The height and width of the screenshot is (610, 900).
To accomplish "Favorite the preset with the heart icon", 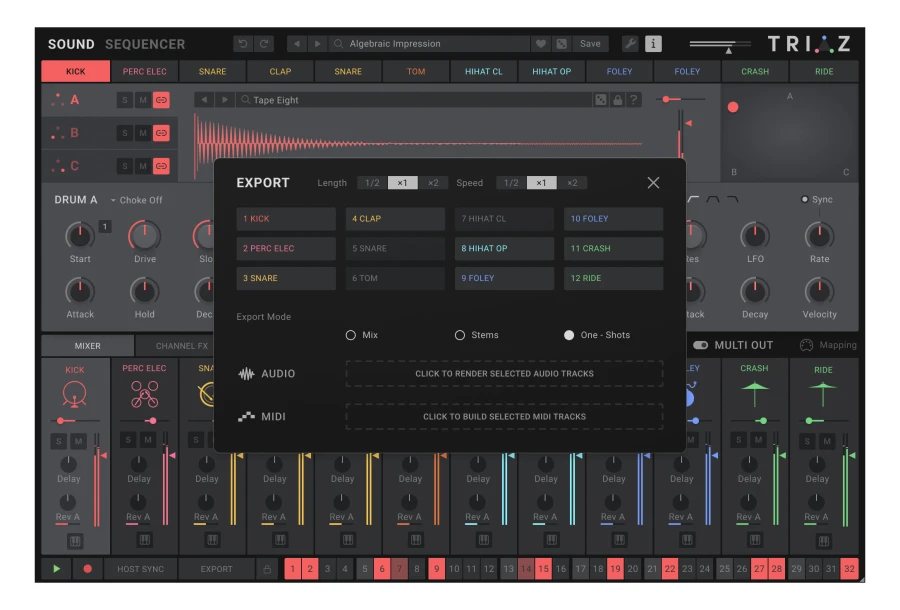I will [541, 44].
